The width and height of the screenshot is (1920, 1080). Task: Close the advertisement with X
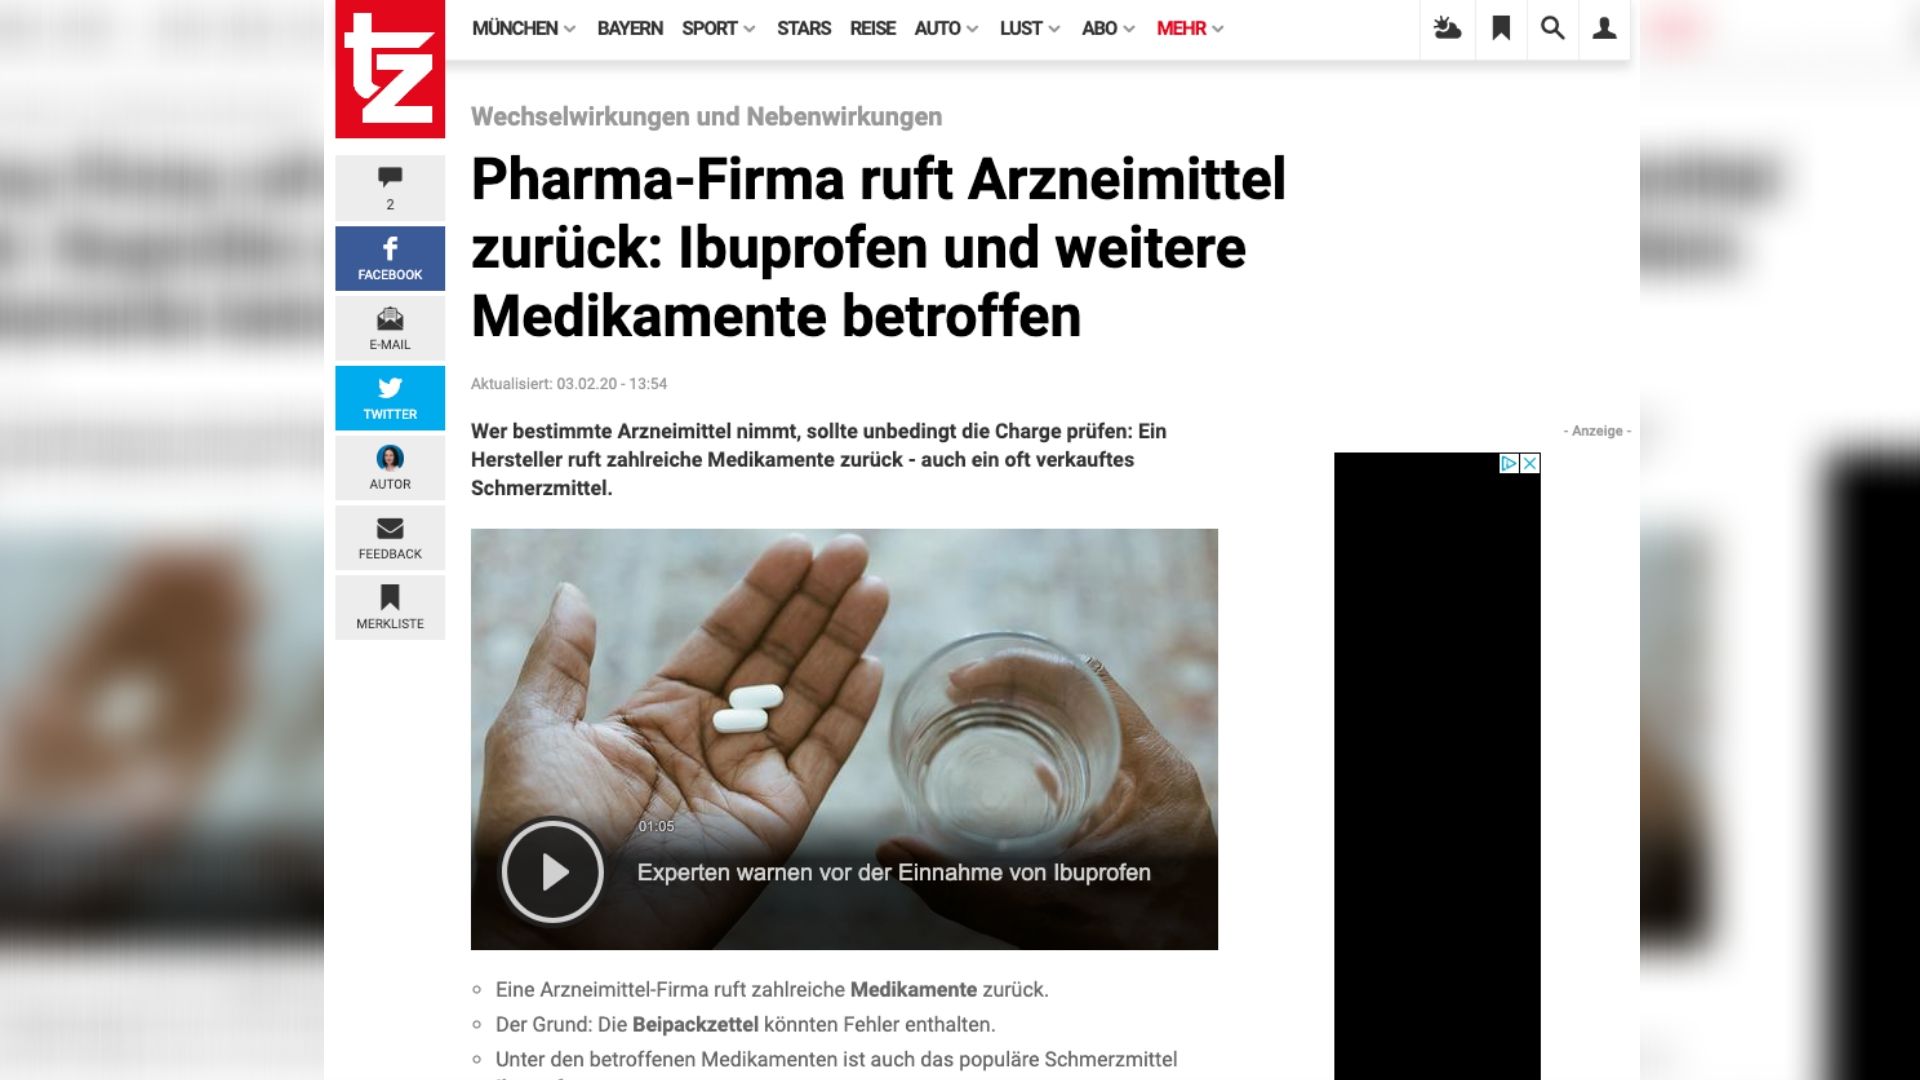point(1530,463)
